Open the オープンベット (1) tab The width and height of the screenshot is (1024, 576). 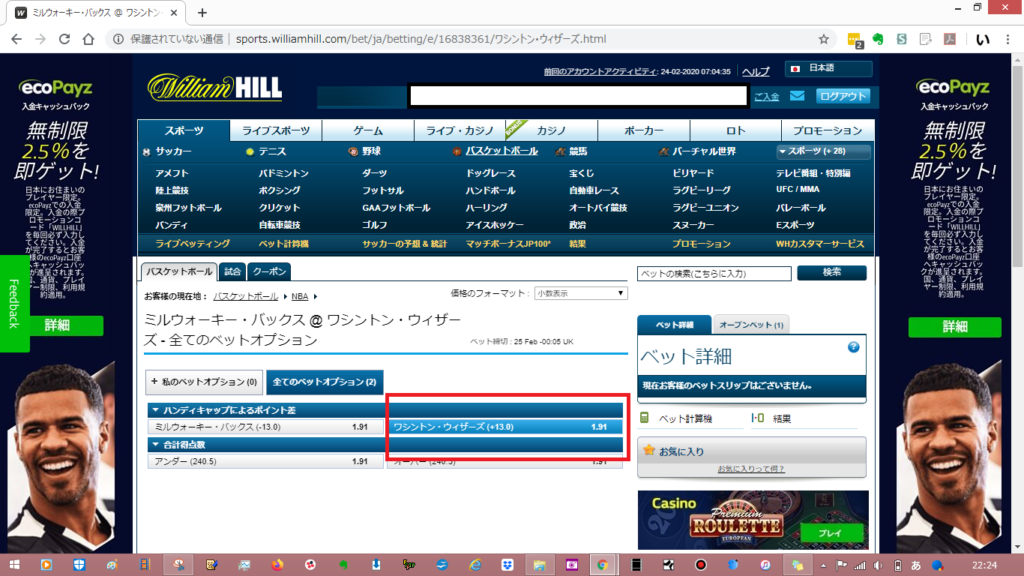coord(751,325)
